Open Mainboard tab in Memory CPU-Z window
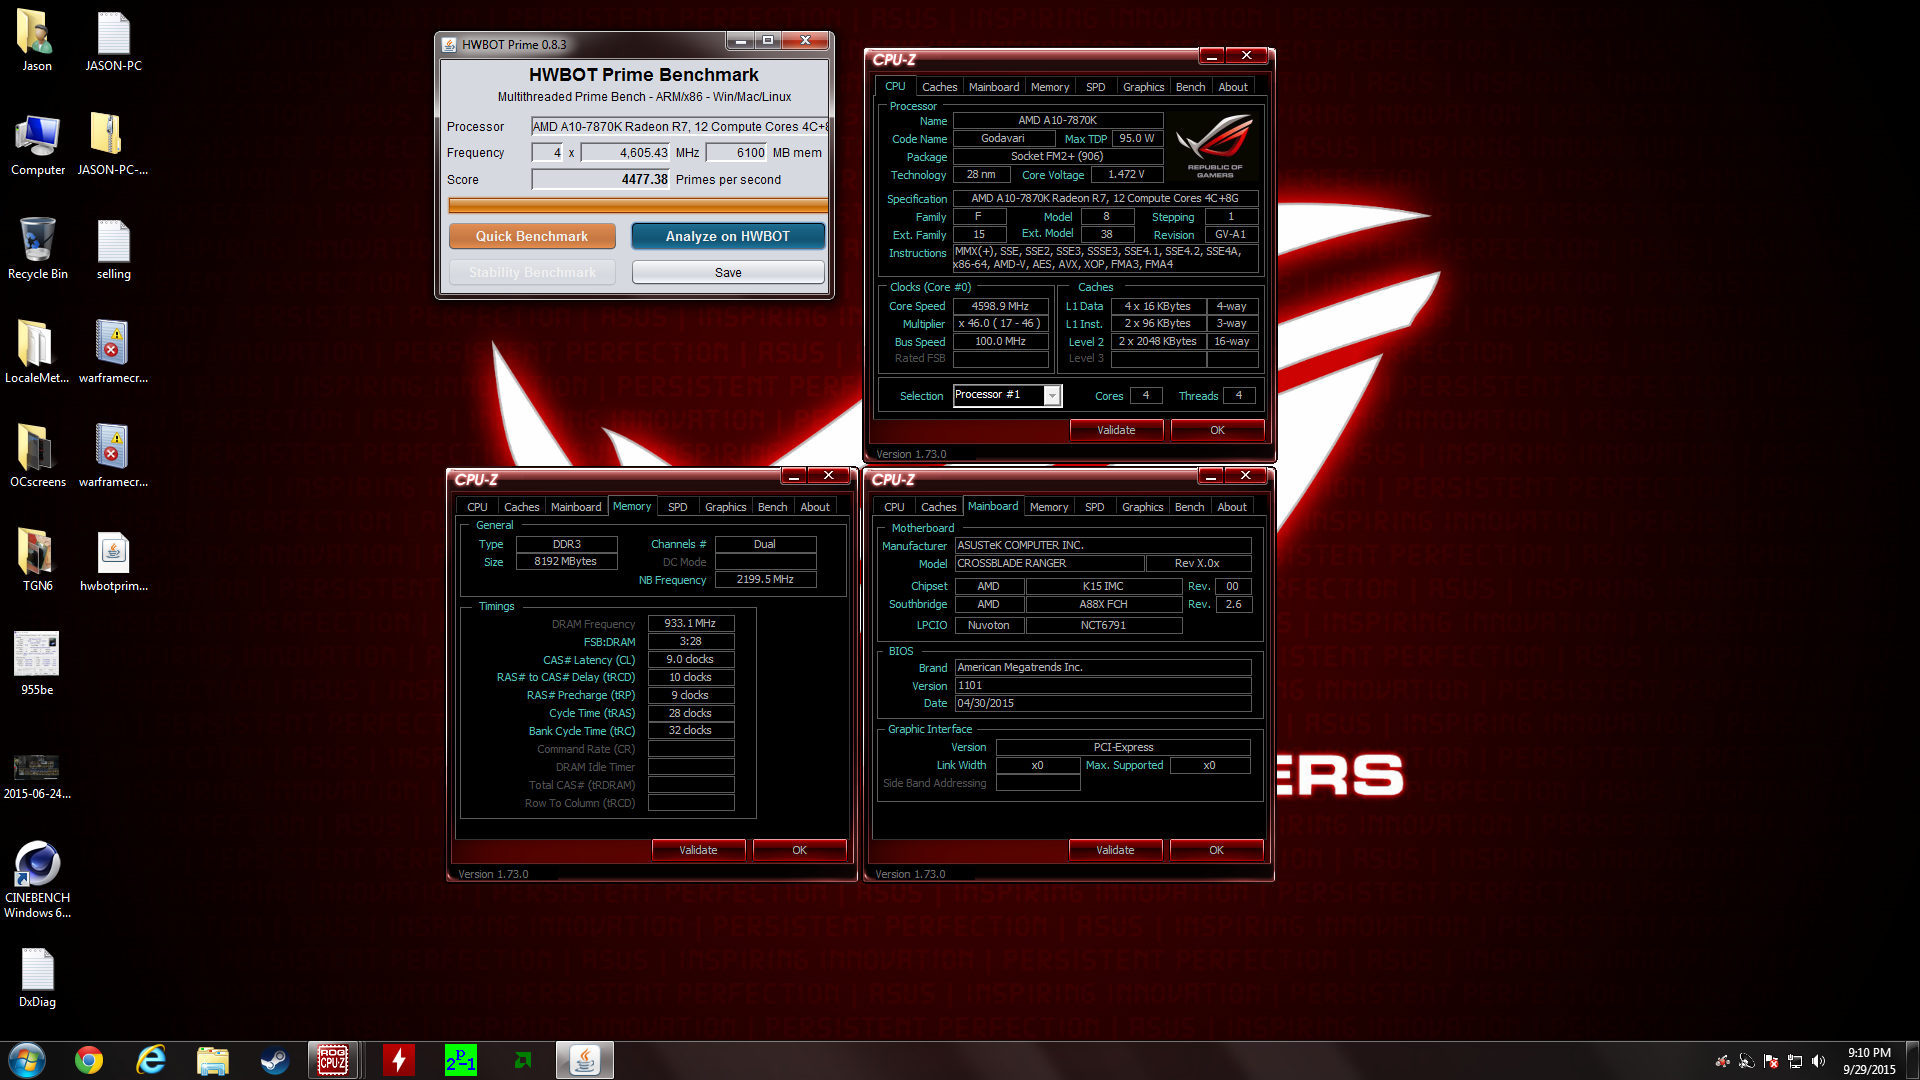 576,507
